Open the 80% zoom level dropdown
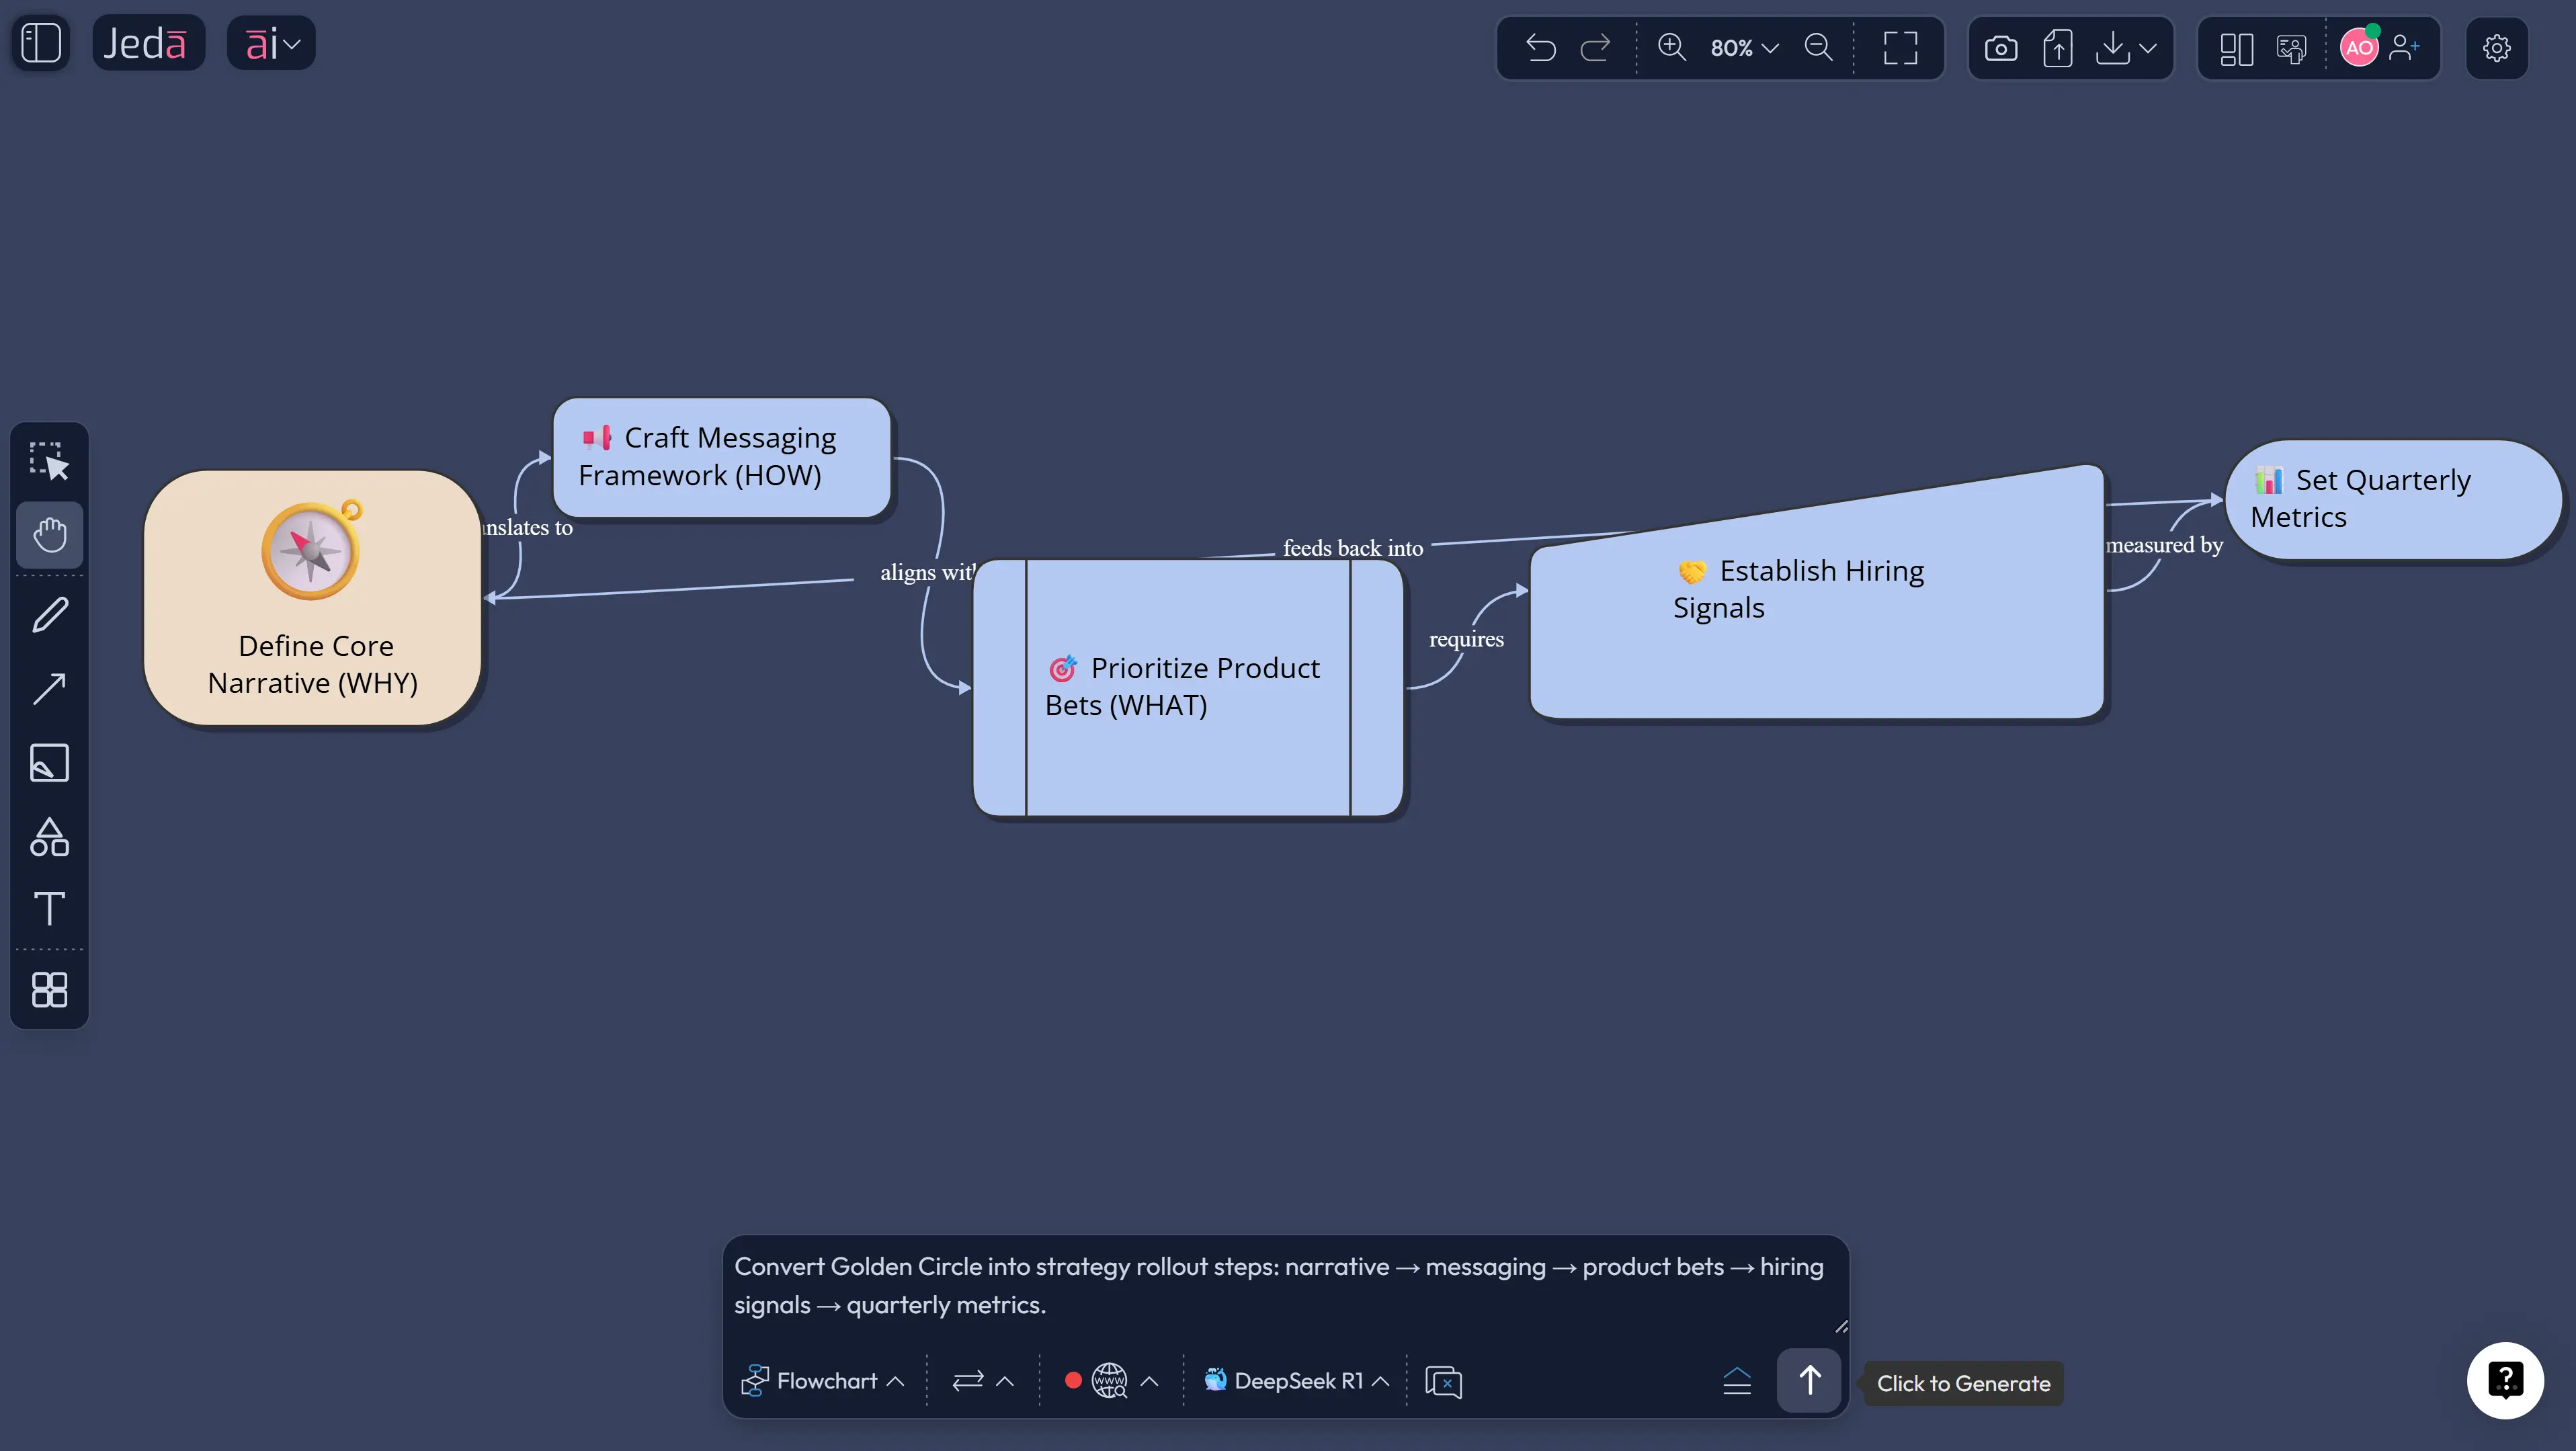The image size is (2576, 1451). coord(1744,48)
